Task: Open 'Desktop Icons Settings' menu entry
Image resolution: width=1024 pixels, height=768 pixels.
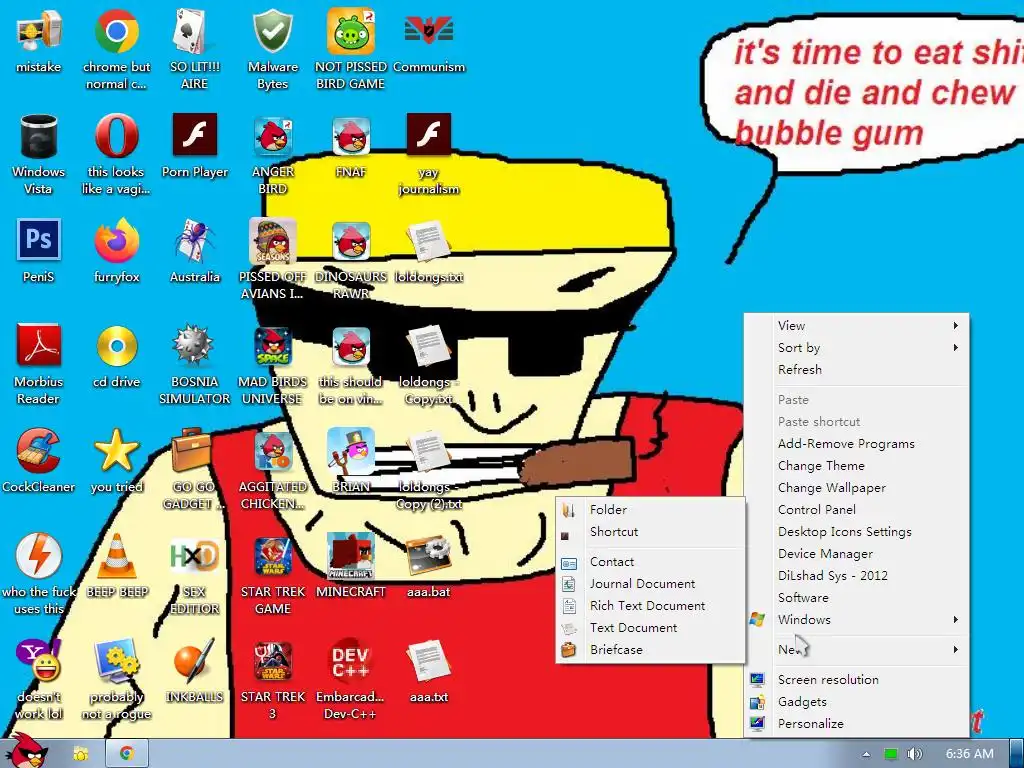Action: coord(856,532)
